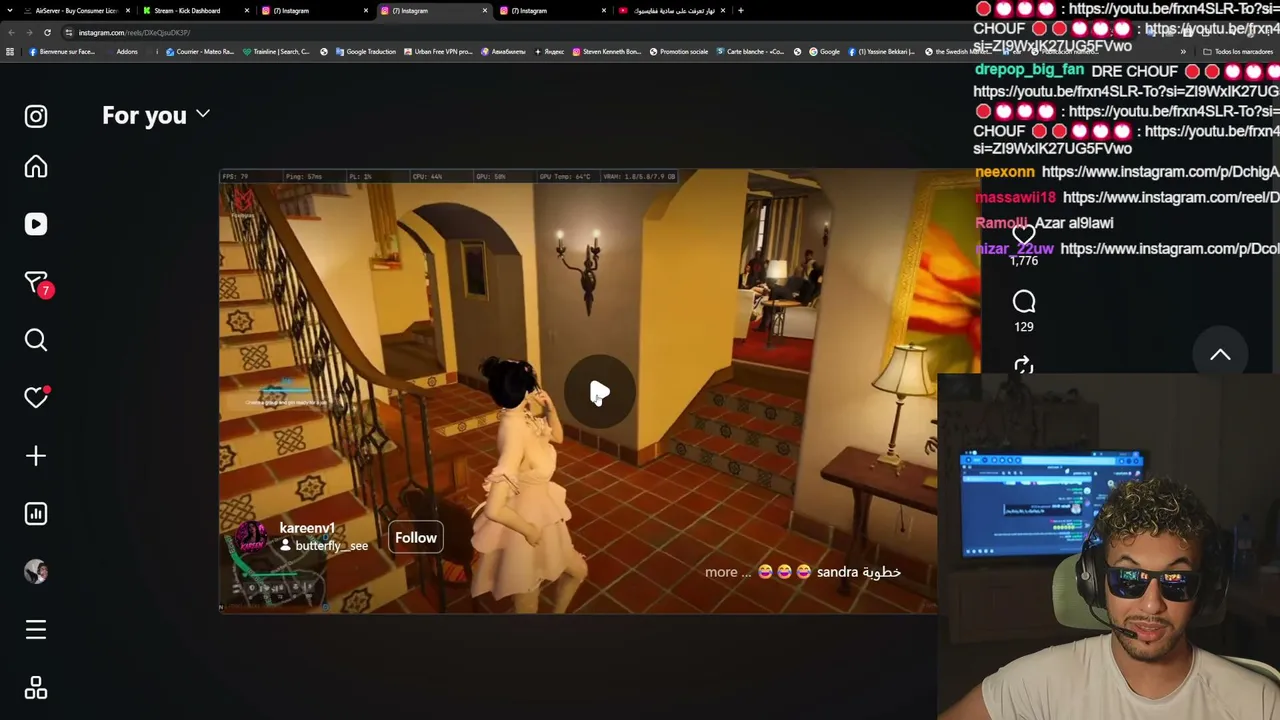Like the reel with 1,776 likes
1280x720 pixels.
point(1023,237)
